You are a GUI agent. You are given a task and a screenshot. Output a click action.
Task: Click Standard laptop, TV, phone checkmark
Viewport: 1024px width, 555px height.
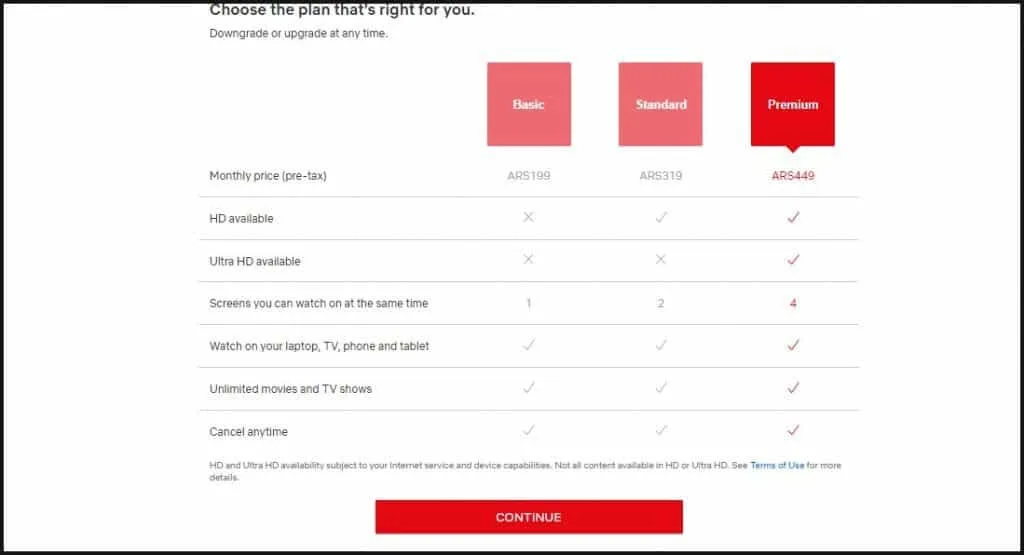[x=661, y=345]
